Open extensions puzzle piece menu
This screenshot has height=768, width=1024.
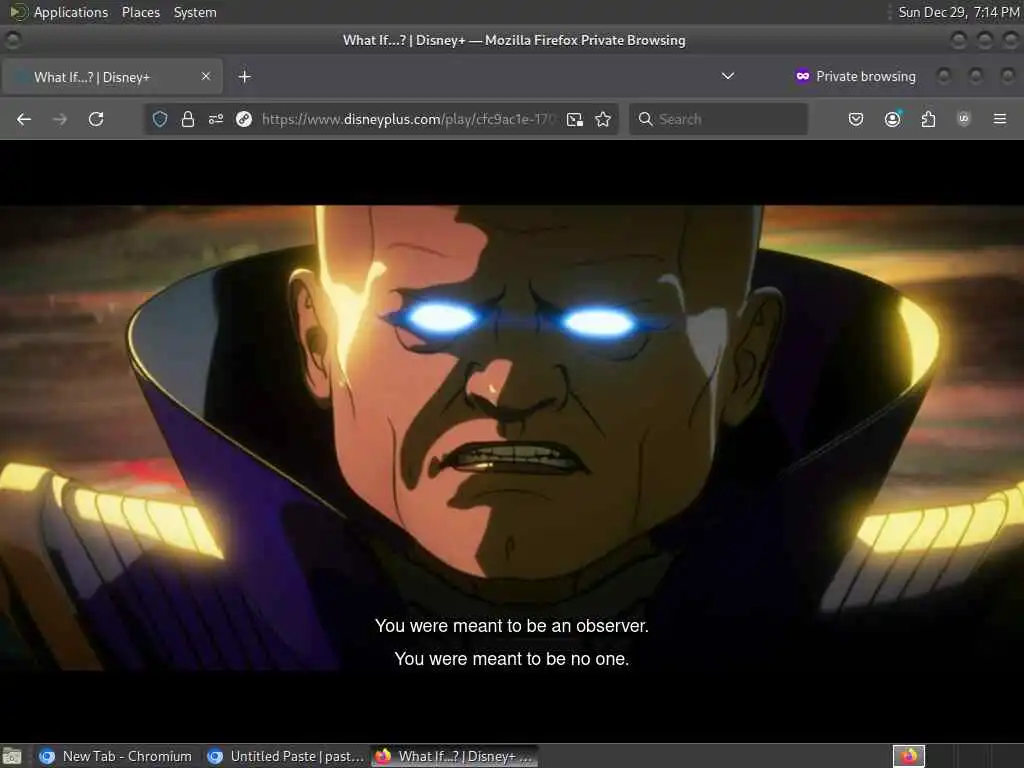(x=928, y=119)
